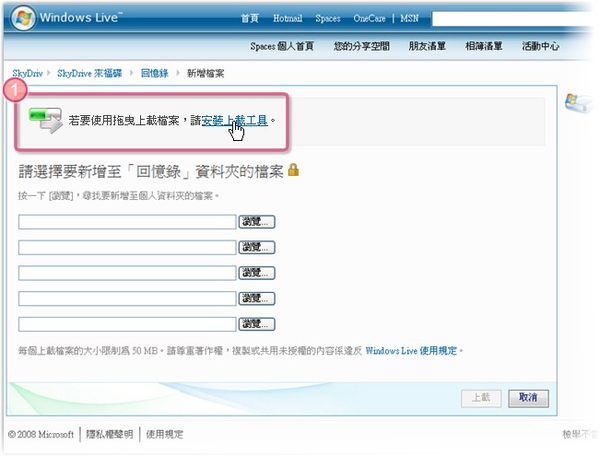Go to 回憶錄 folder breadcrumb
This screenshot has height=456, width=600.
155,73
